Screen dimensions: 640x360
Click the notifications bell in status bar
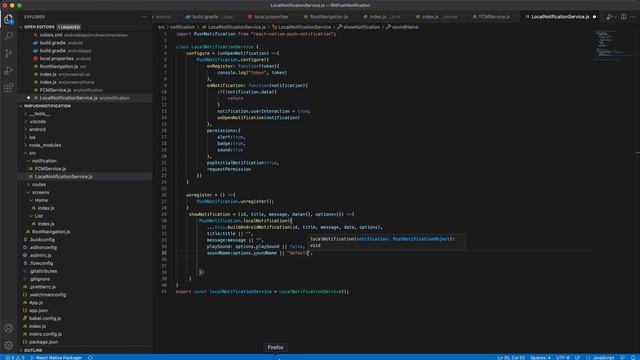[x=633, y=358]
